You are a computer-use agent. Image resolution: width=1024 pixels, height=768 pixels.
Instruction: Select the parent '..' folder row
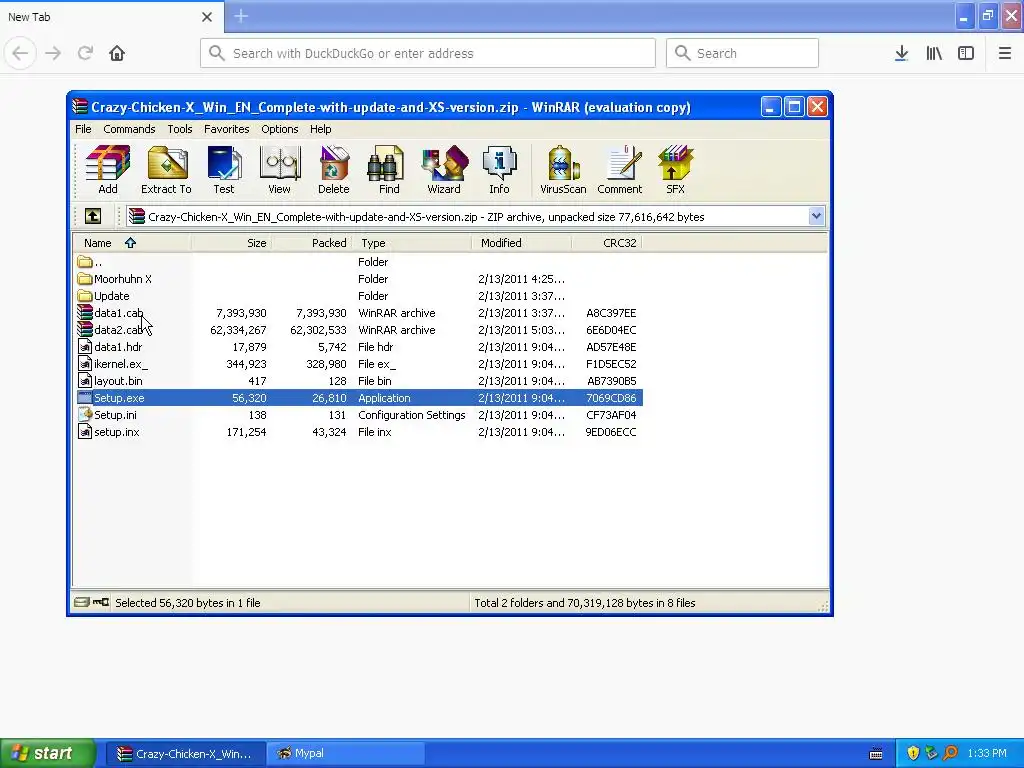coord(358,262)
